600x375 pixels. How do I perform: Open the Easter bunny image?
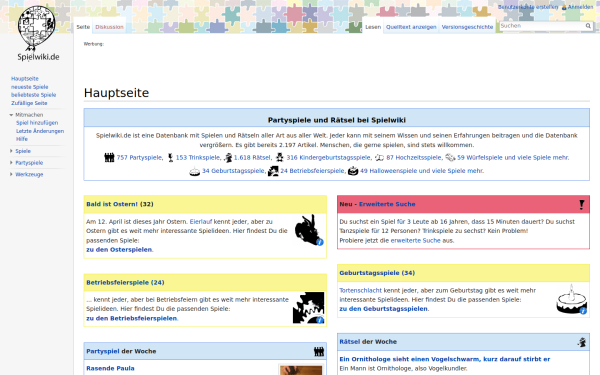(x=309, y=230)
